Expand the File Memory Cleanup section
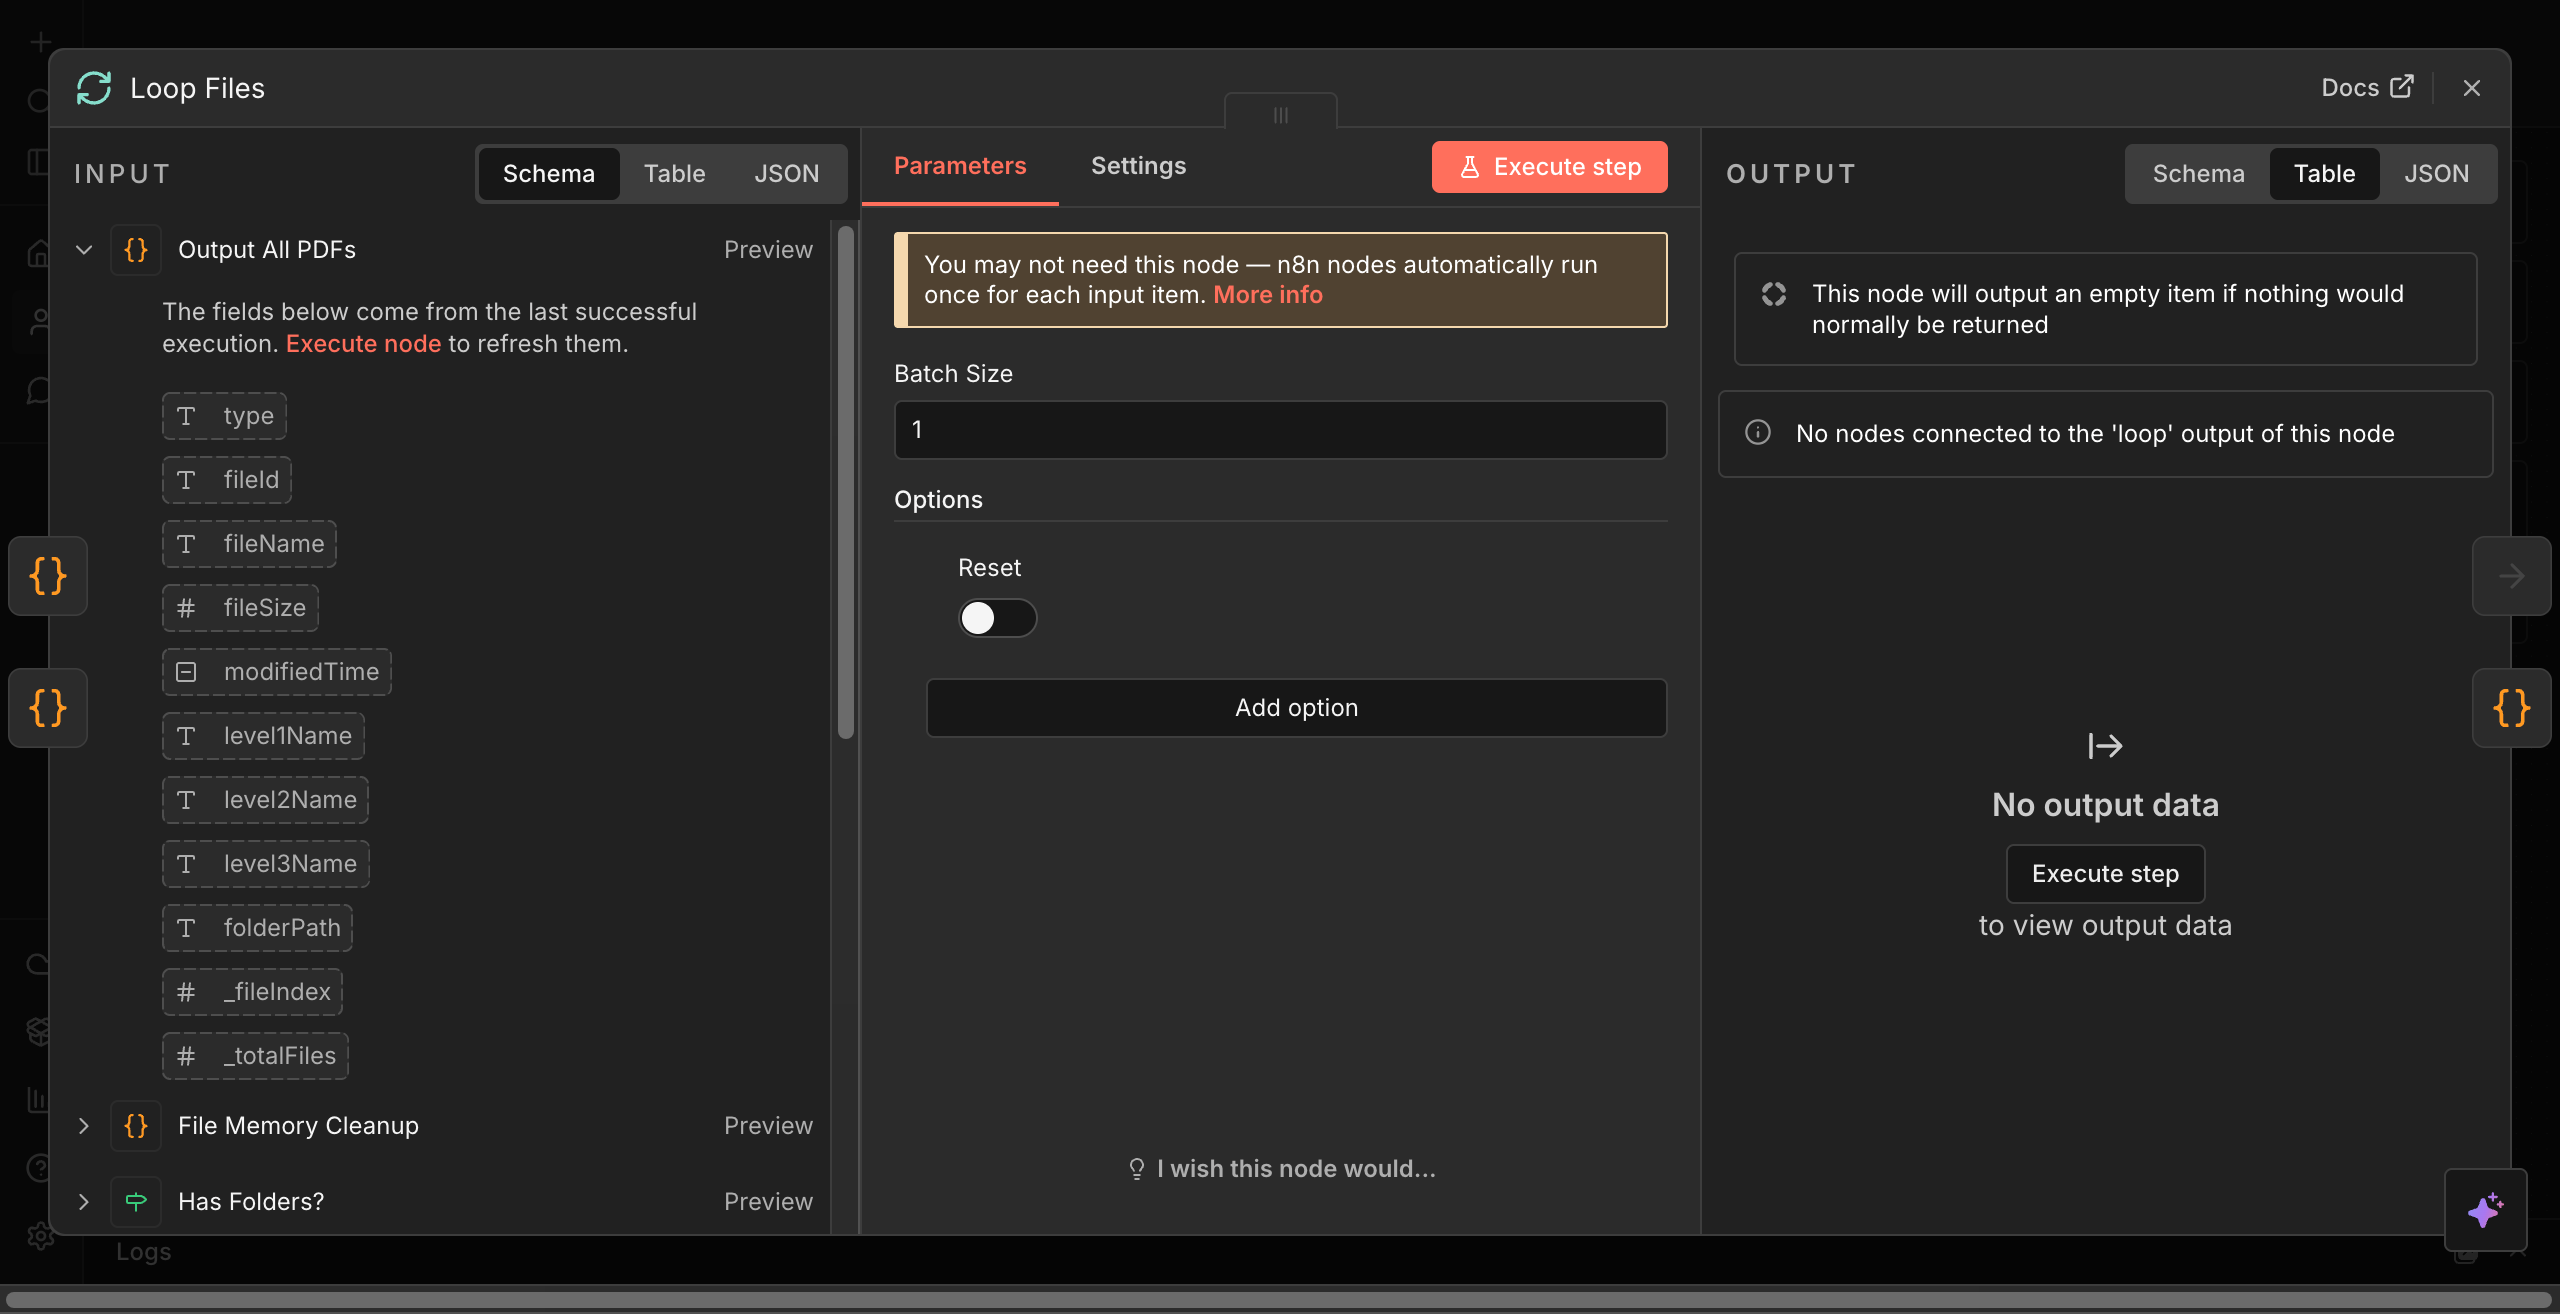 tap(84, 1126)
